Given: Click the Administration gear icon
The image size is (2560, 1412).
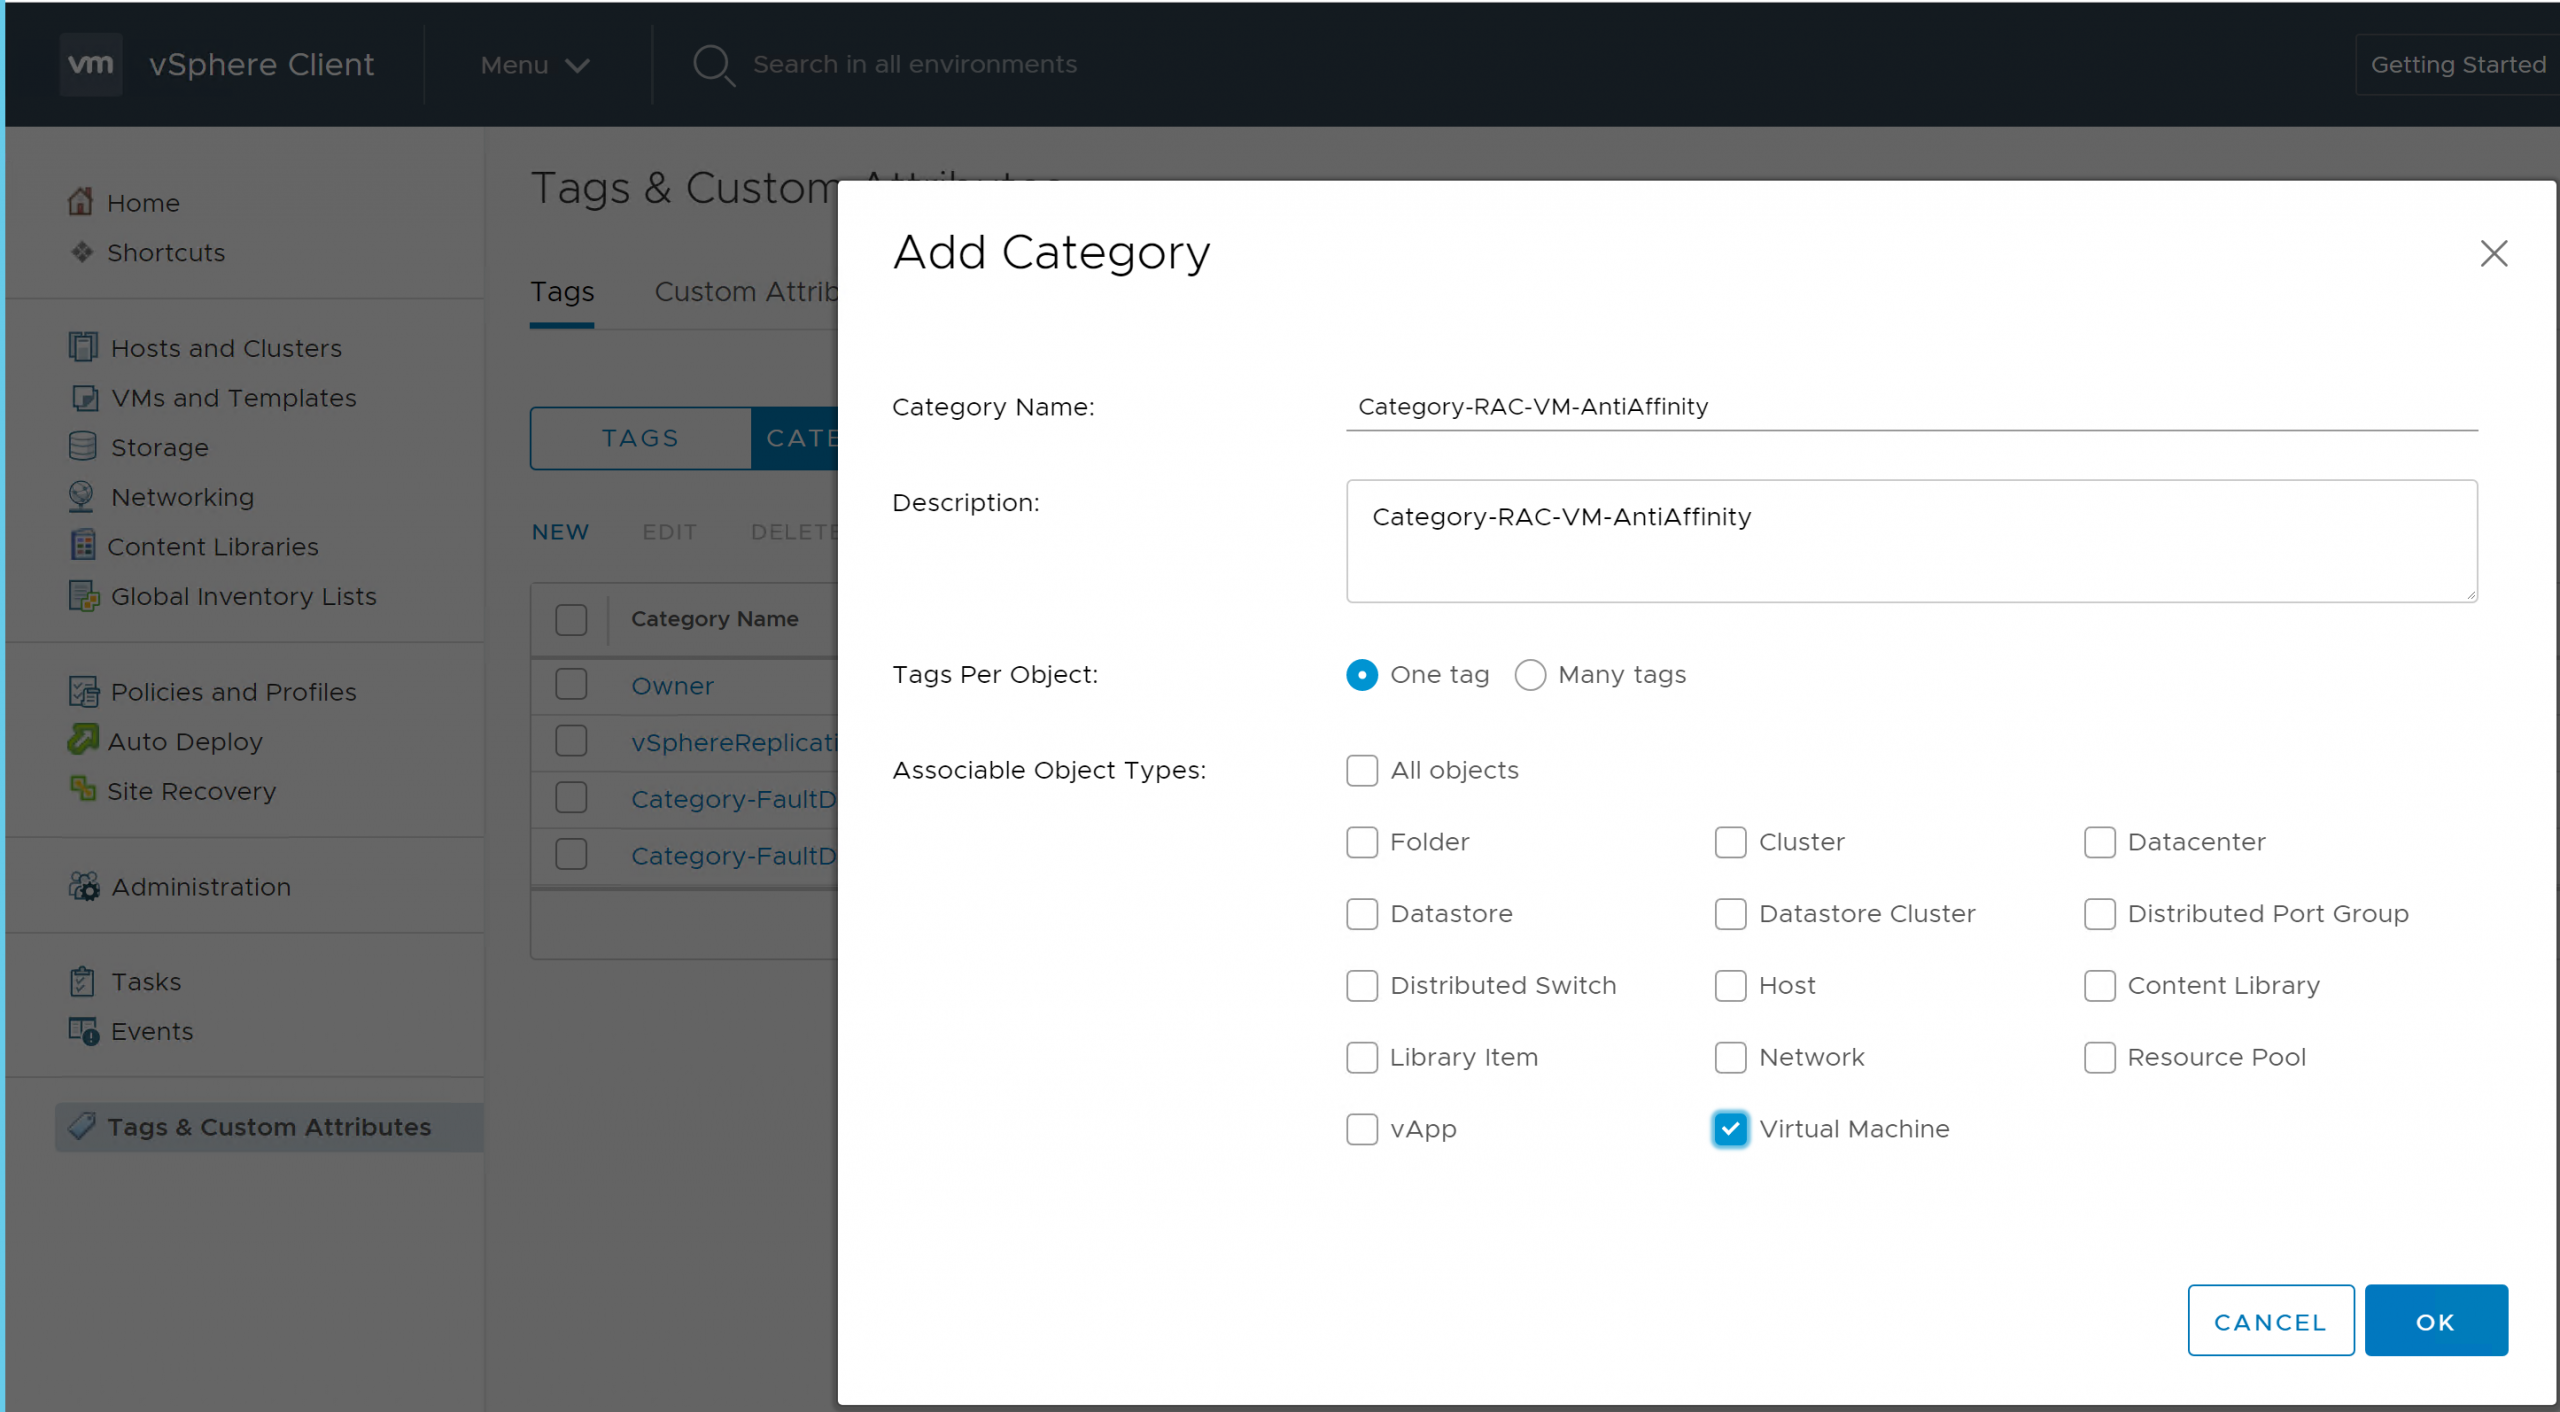Looking at the screenshot, I should click(x=84, y=886).
